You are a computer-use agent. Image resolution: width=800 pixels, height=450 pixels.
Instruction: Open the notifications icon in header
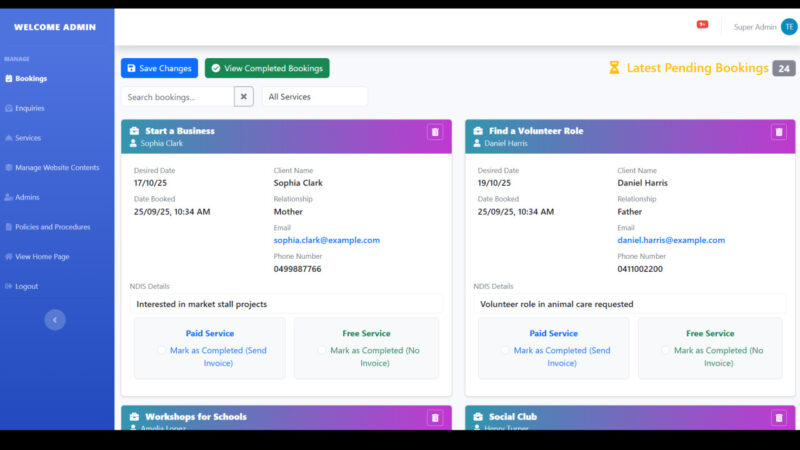[x=702, y=25]
